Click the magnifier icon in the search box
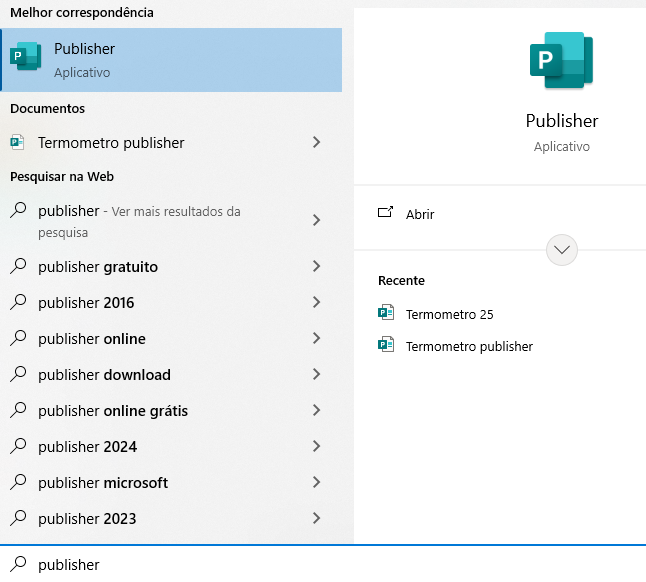The image size is (646, 582). click(x=18, y=564)
